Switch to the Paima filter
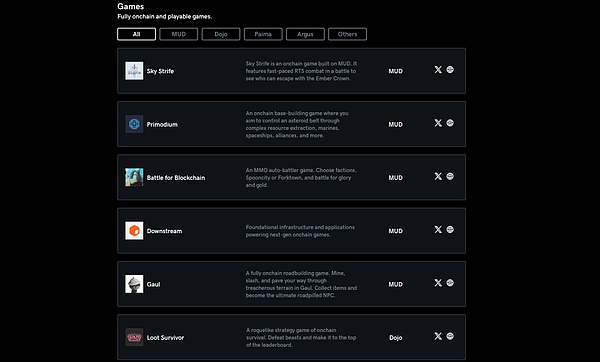This screenshot has height=362, width=600. click(x=263, y=34)
